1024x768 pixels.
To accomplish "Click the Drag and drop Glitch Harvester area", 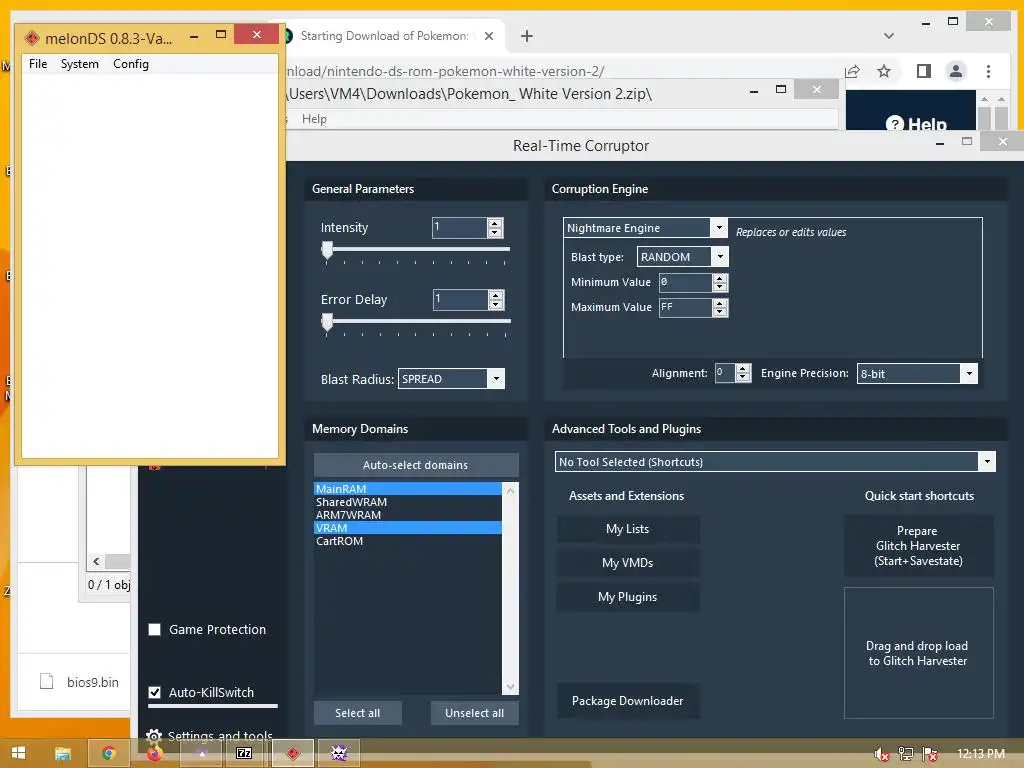I will coord(918,653).
